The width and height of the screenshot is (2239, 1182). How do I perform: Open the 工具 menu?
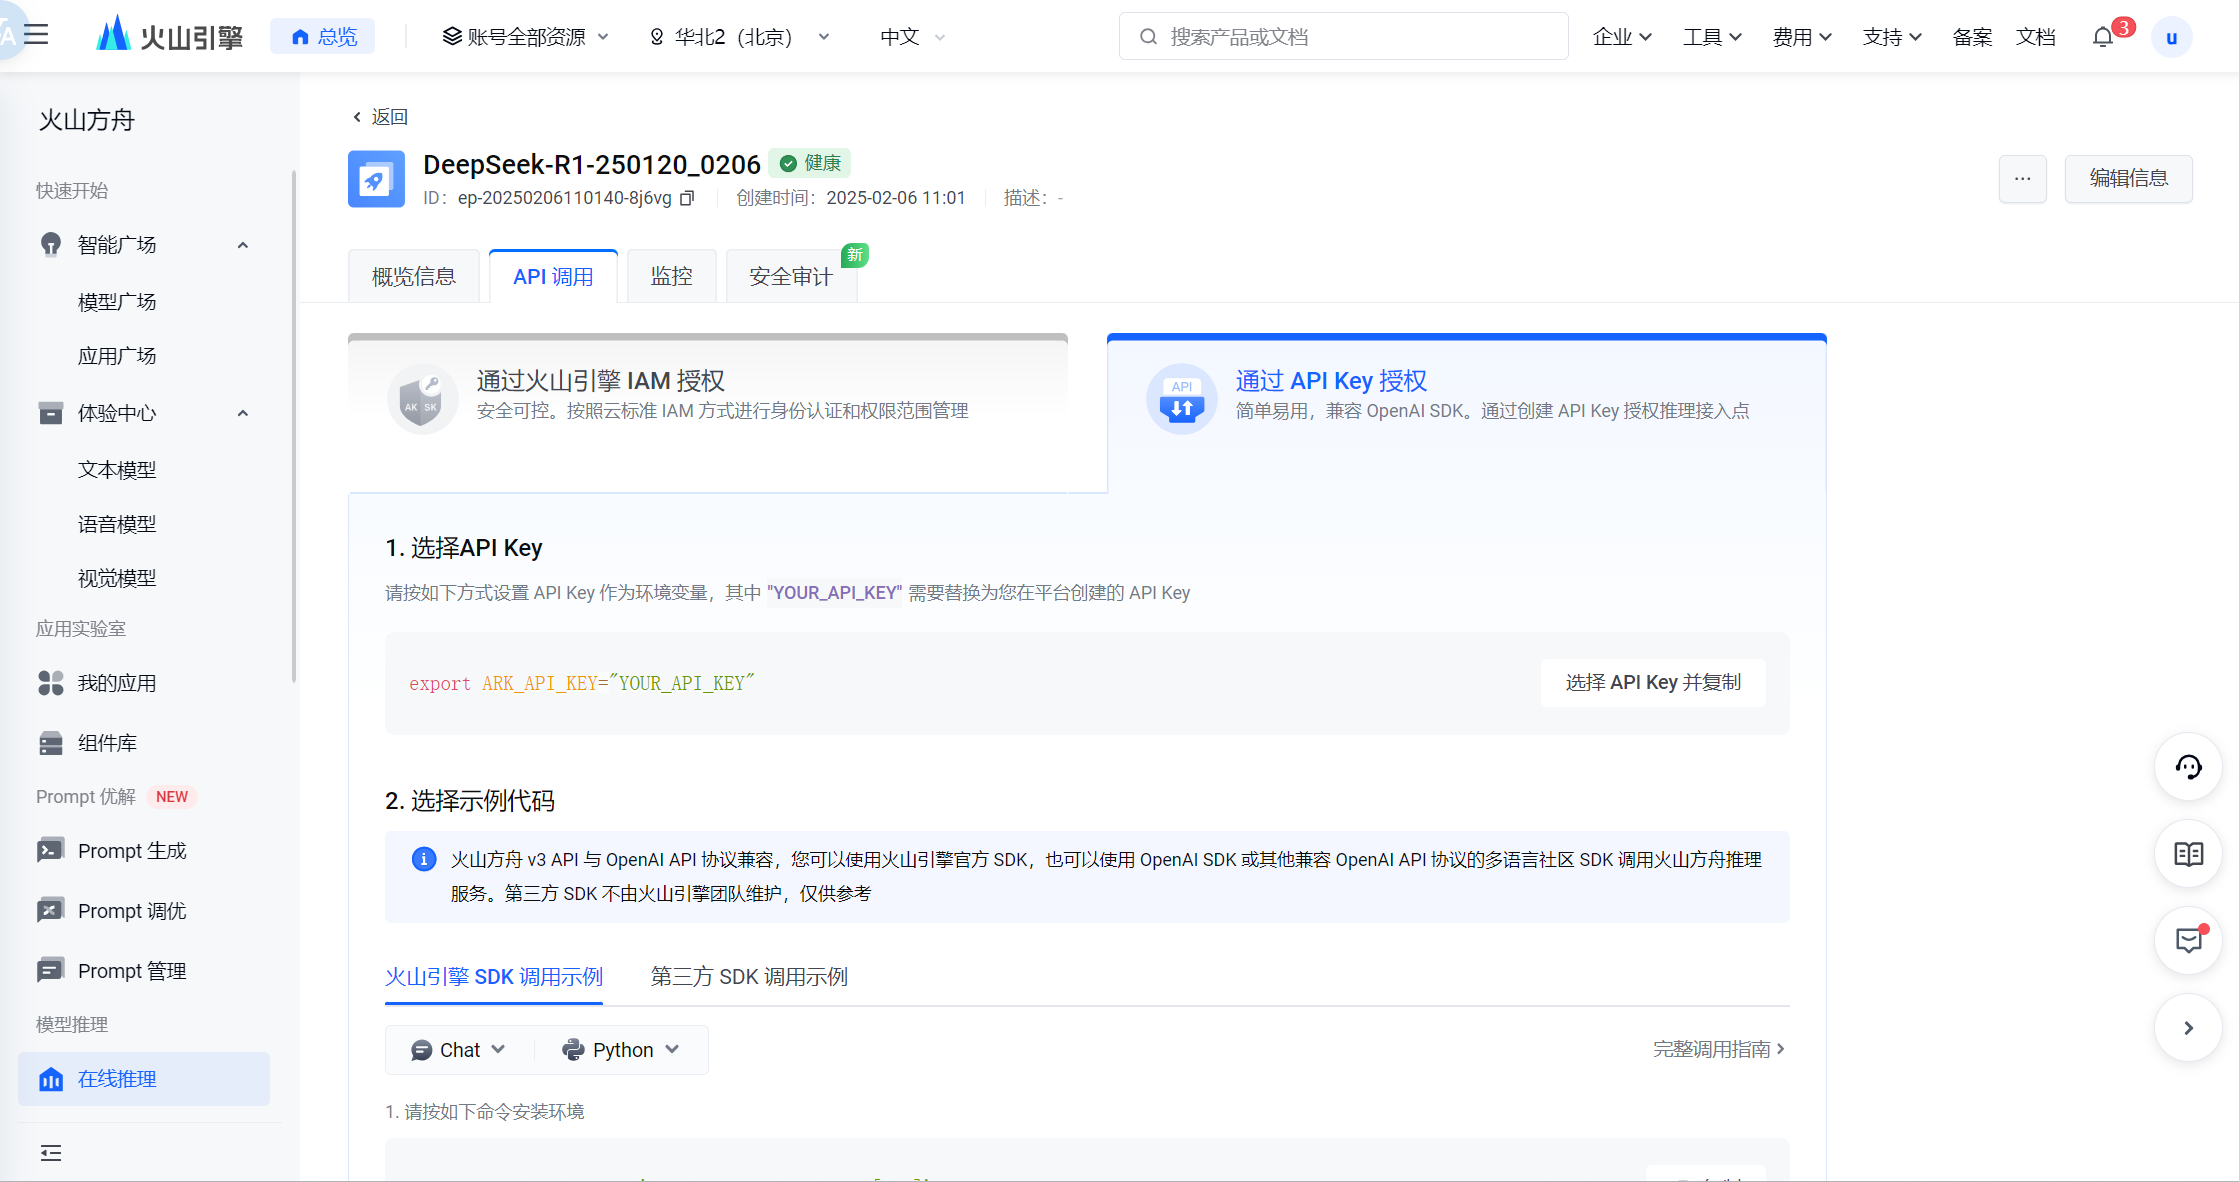1712,37
